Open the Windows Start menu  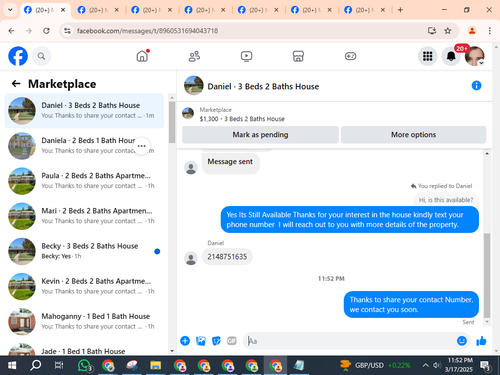(x=12, y=365)
